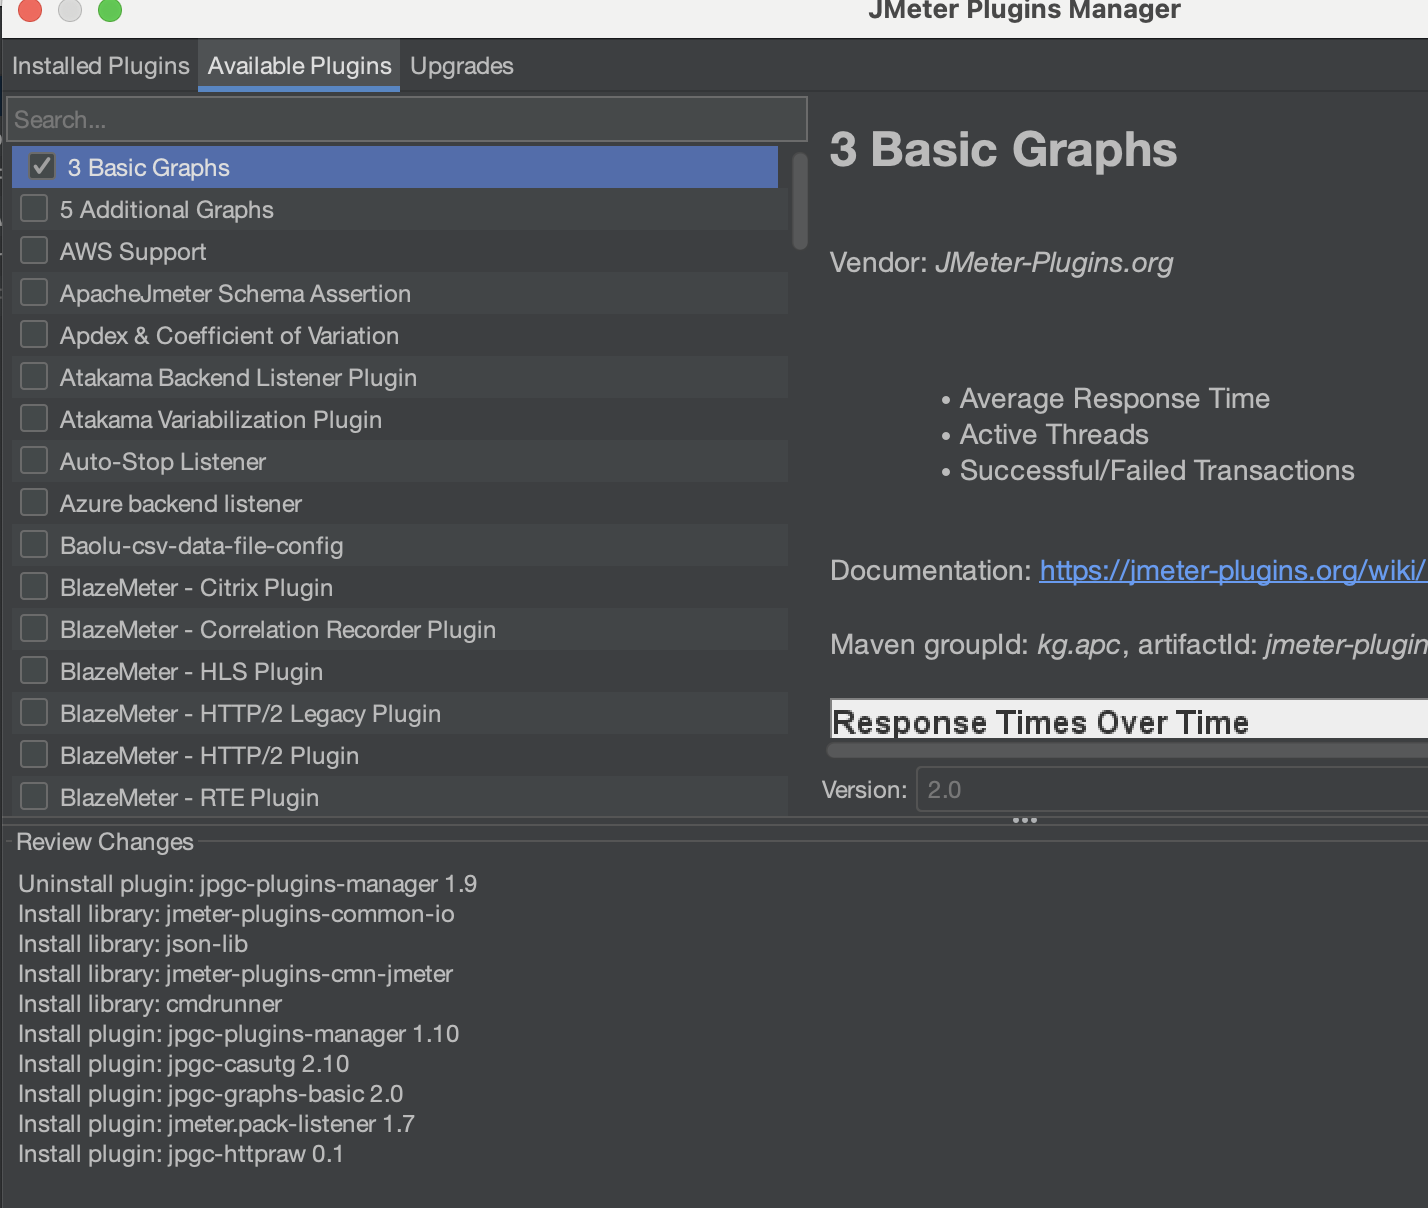Select the Available Plugins tab

[299, 66]
